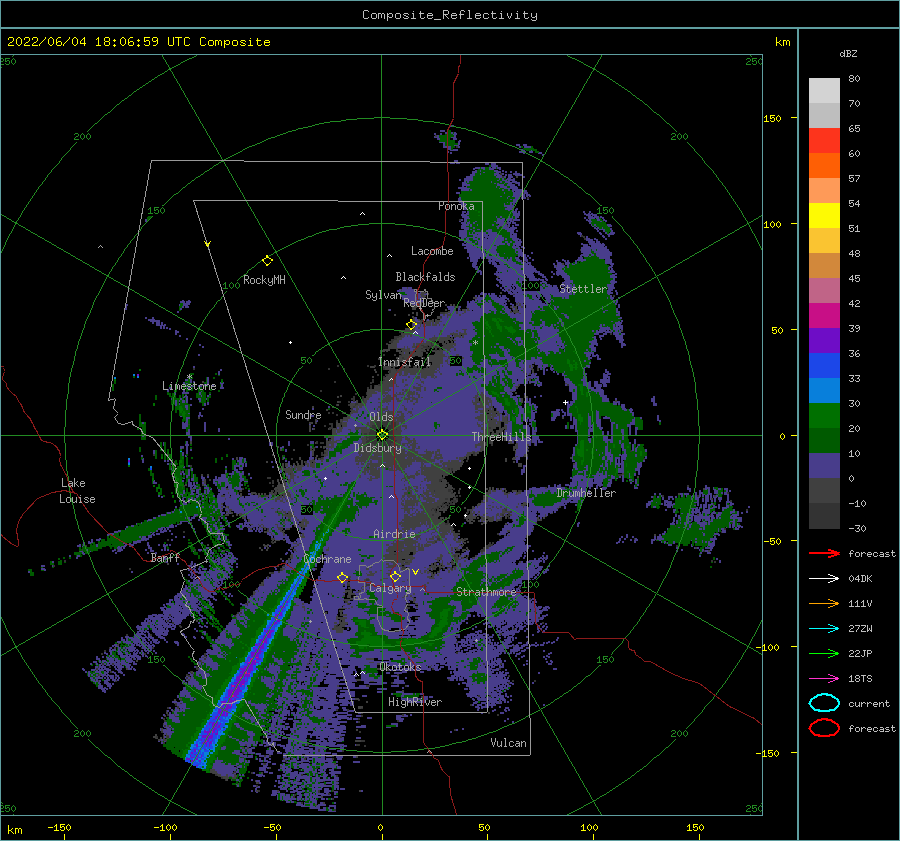Click the Cochrane city label
Image resolution: width=900 pixels, height=841 pixels.
point(327,559)
